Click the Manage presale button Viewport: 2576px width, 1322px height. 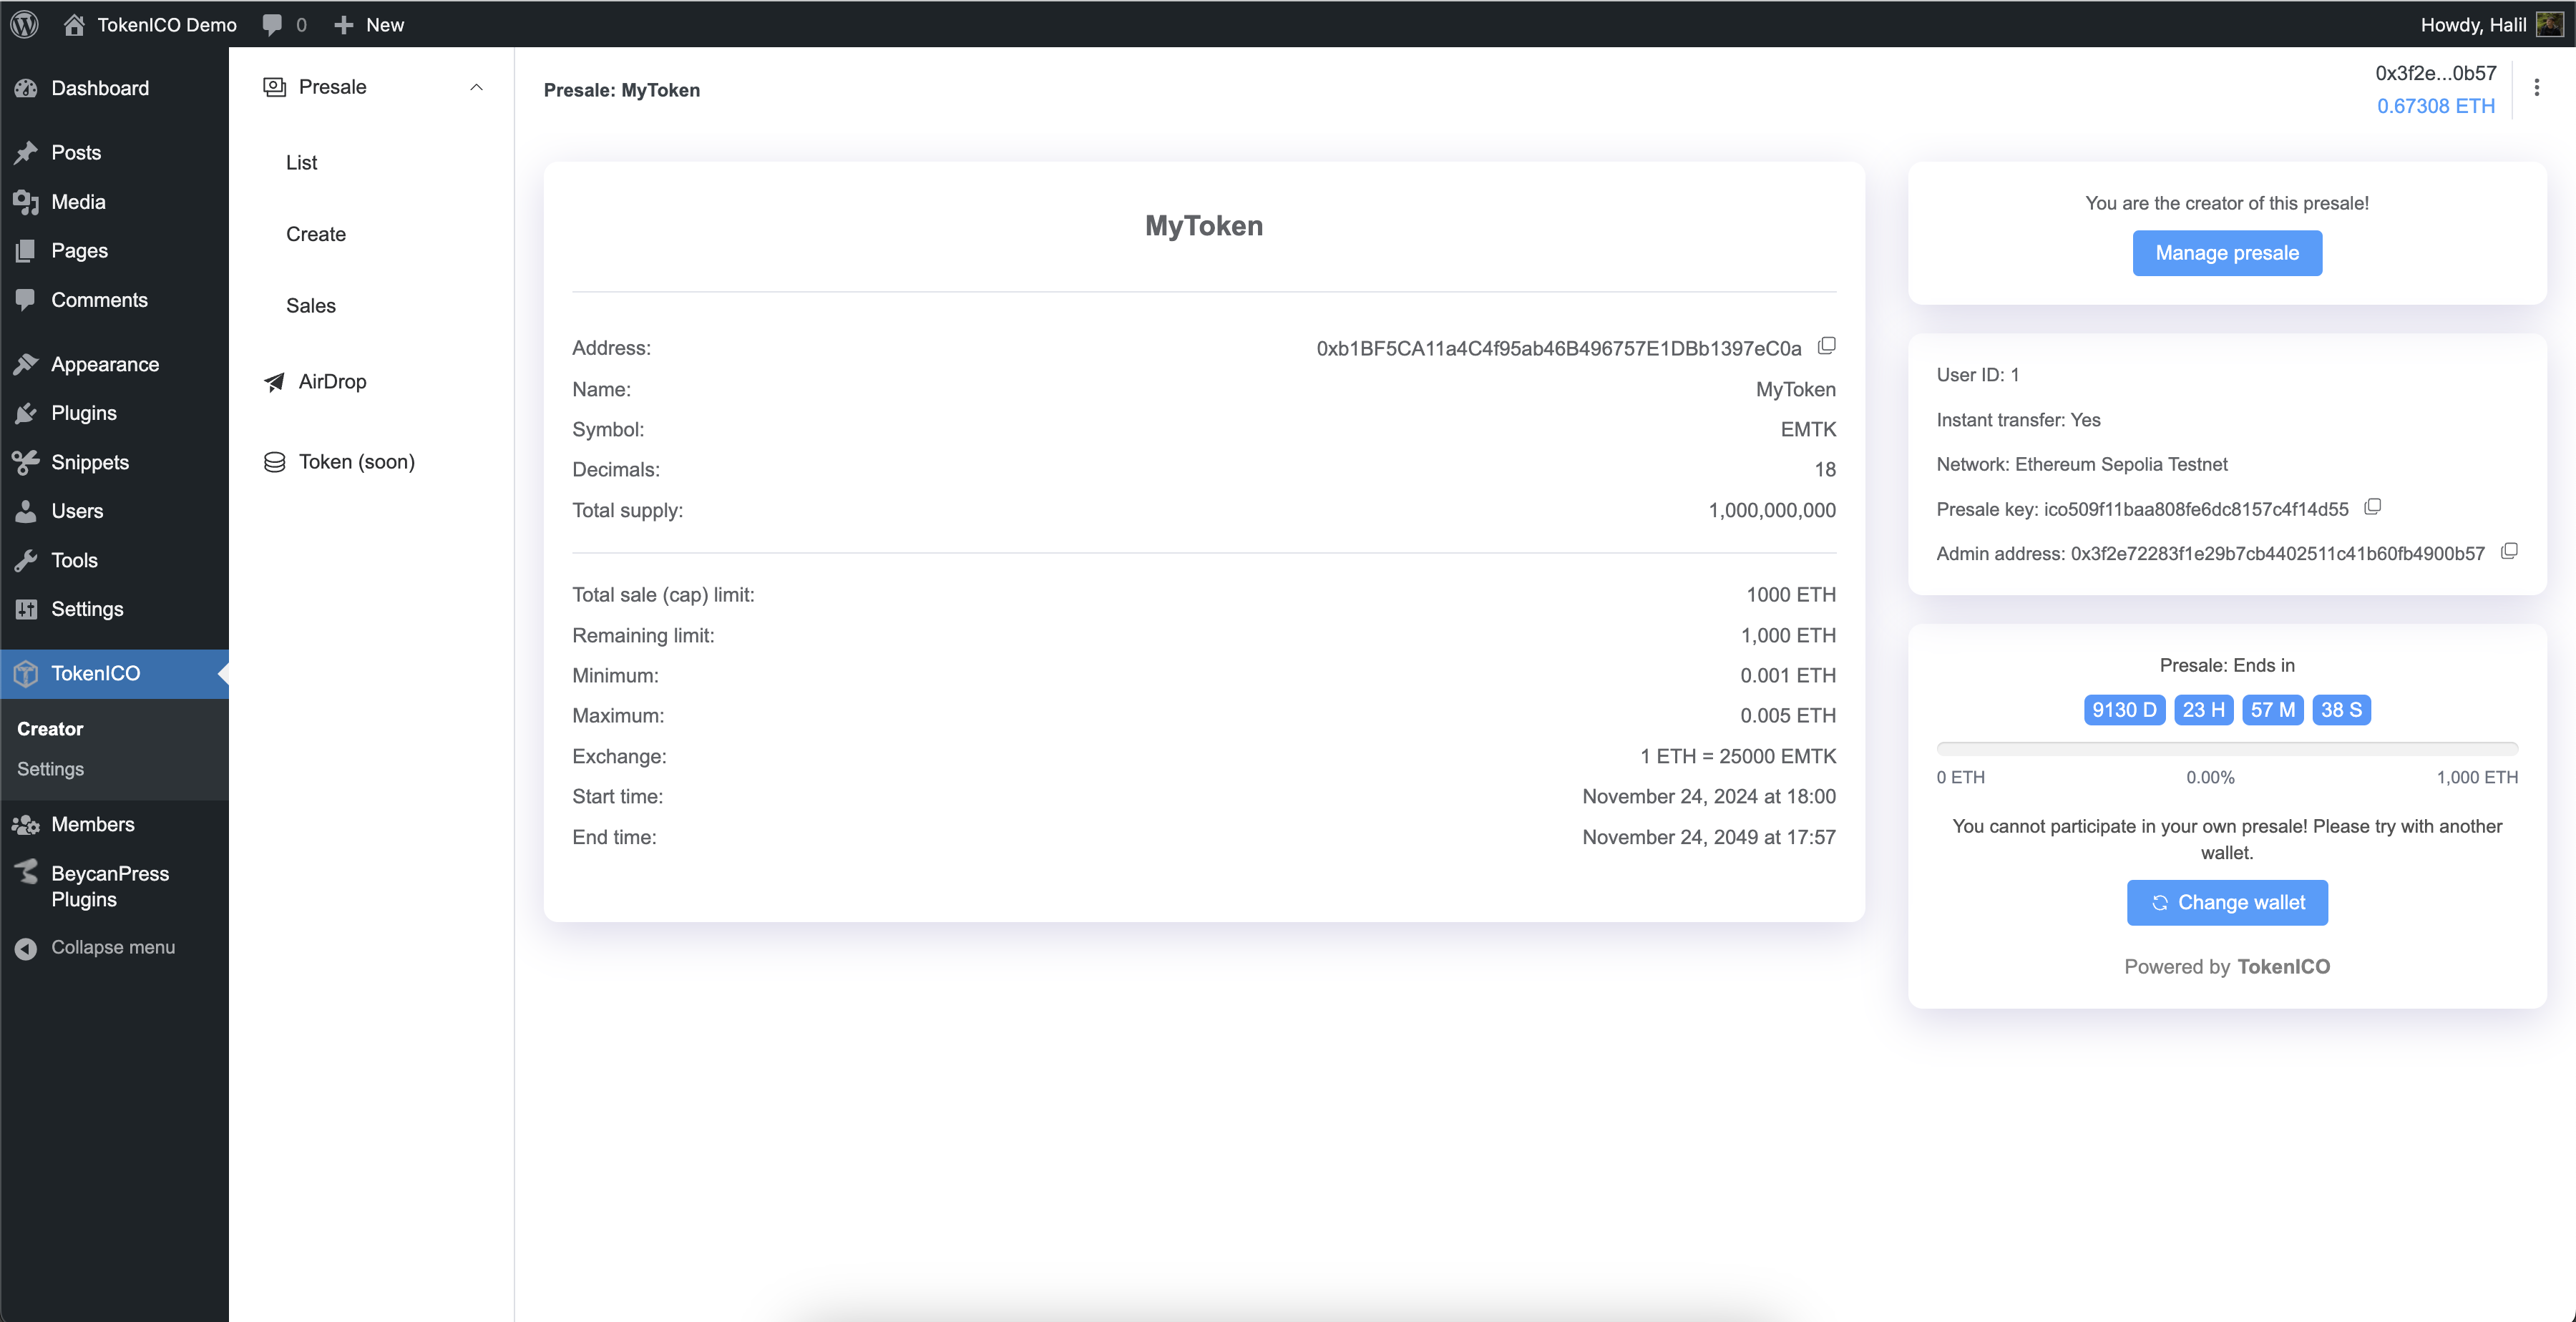click(x=2227, y=253)
